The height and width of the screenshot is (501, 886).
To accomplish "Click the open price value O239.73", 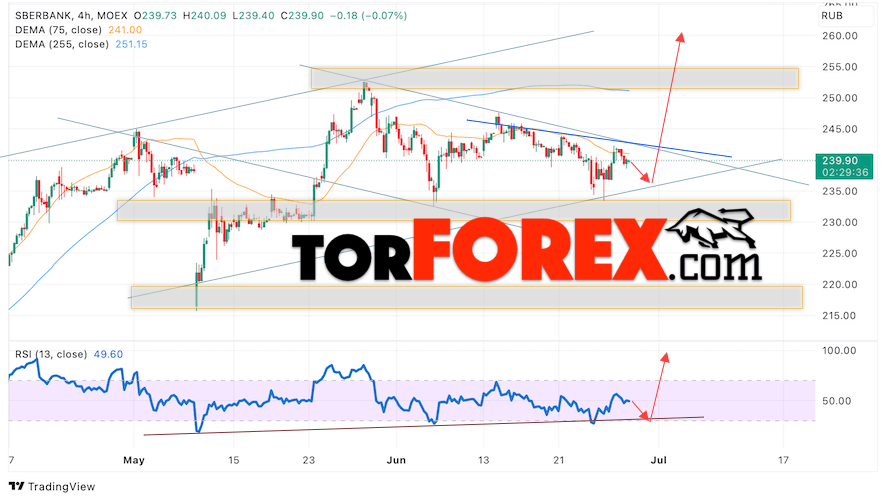I will point(155,16).
